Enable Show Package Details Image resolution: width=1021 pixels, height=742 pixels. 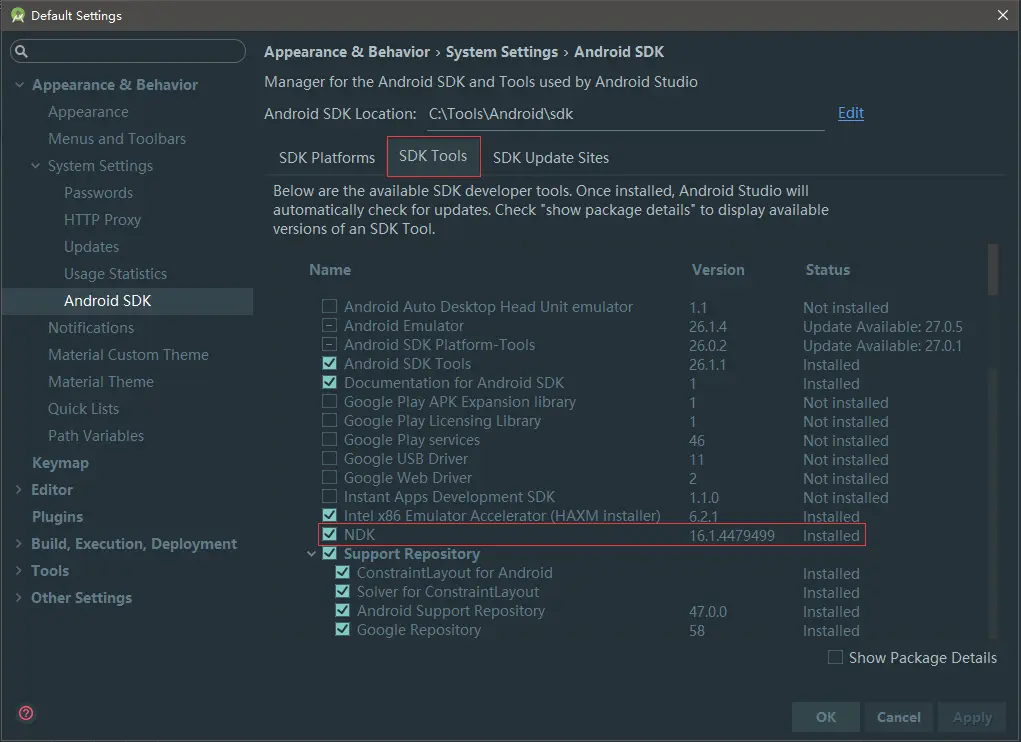835,657
